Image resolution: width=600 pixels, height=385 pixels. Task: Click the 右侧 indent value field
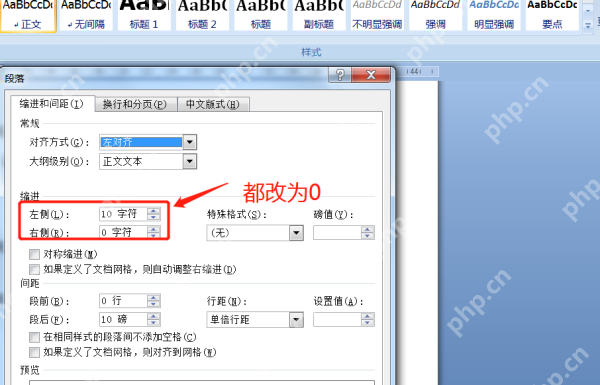coord(123,232)
